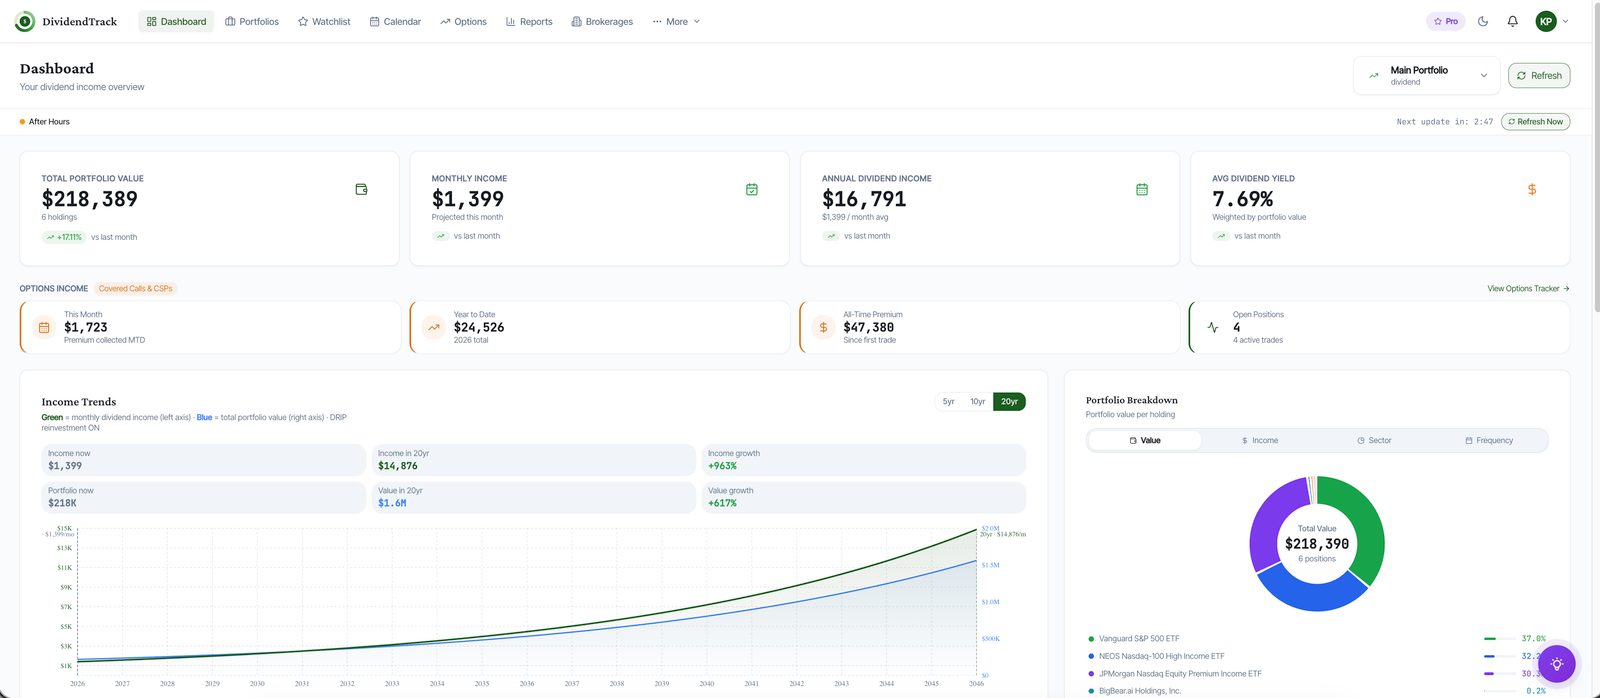Click the Next update countdown text
This screenshot has height=698, width=1600.
point(1444,122)
